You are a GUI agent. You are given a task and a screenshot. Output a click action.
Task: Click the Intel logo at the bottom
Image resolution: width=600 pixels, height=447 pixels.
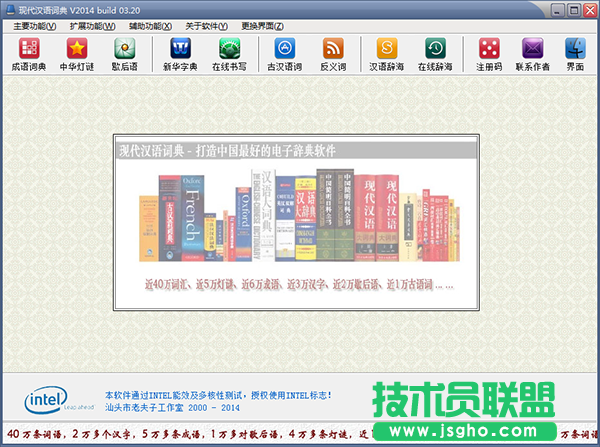coord(46,400)
